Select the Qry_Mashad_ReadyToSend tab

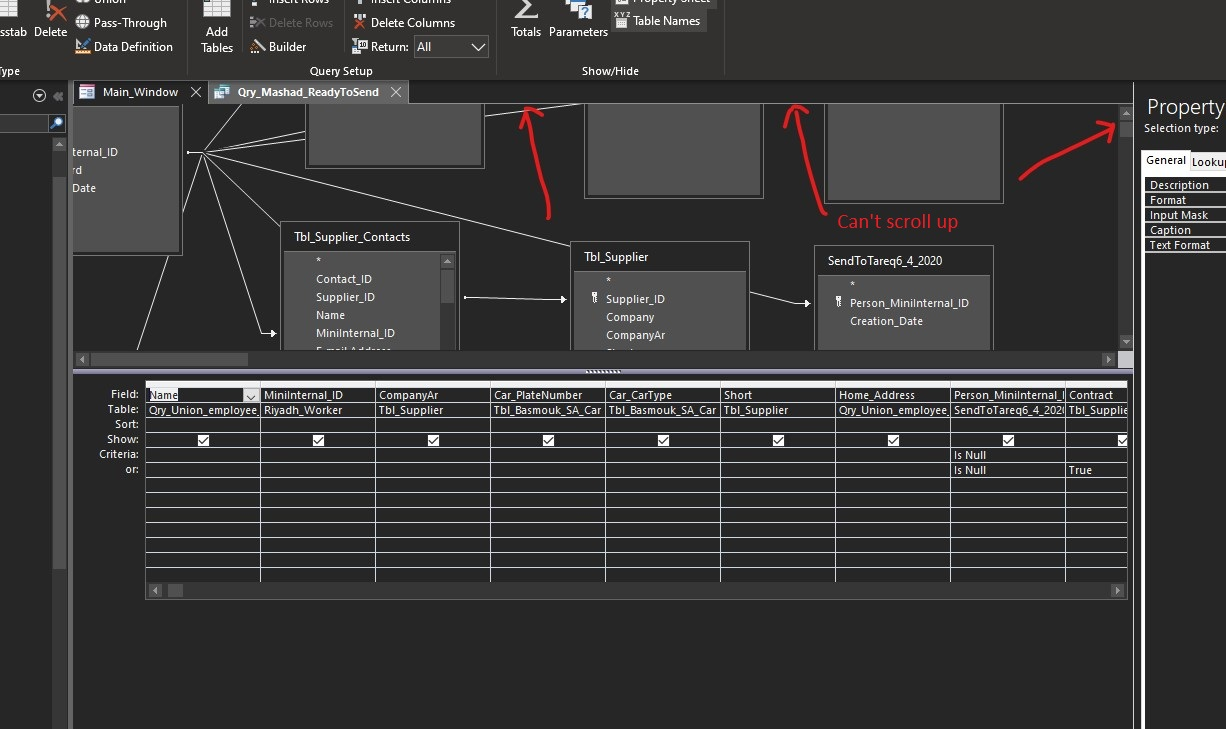(x=308, y=92)
